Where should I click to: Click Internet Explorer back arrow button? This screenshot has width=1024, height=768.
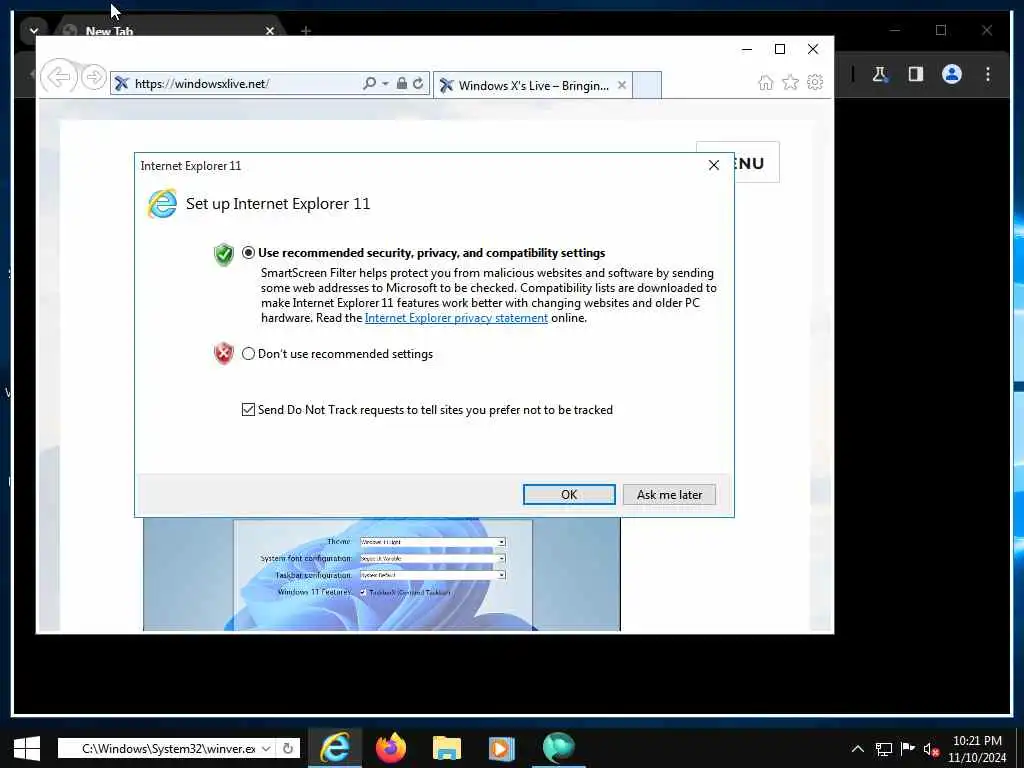pos(59,78)
